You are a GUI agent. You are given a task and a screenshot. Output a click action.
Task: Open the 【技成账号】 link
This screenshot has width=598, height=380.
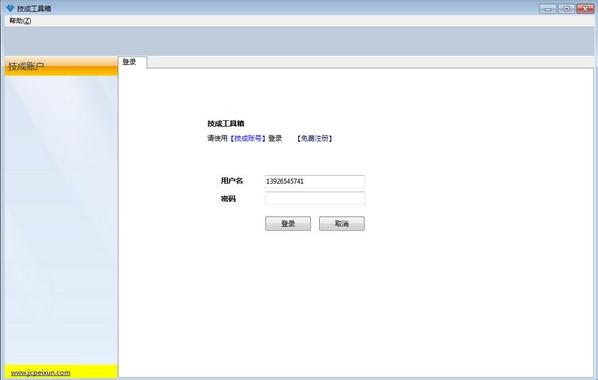point(248,138)
